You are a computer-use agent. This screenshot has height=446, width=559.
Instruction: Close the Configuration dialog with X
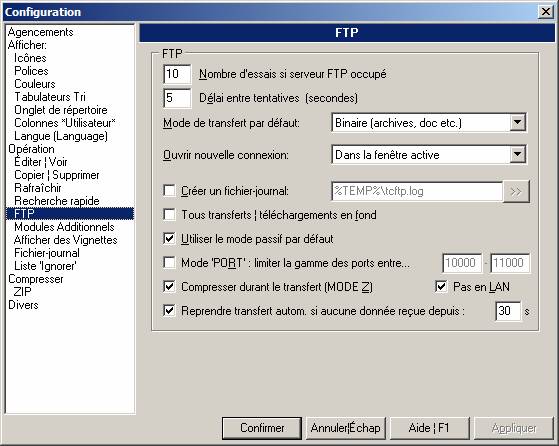[545, 12]
